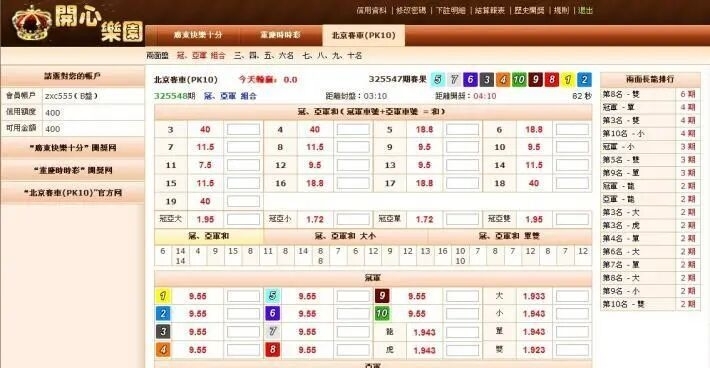710x368 pixels.
Task: Select the 七、八、九、十名 sub-menu
Action: [x=332, y=56]
